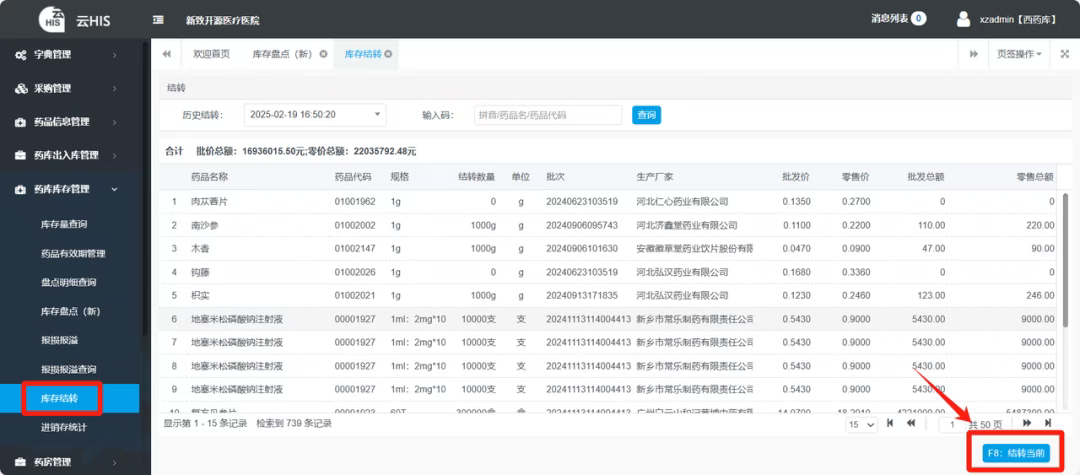Open 药品有效期管理 in sidebar
This screenshot has width=1080, height=475.
click(x=73, y=254)
